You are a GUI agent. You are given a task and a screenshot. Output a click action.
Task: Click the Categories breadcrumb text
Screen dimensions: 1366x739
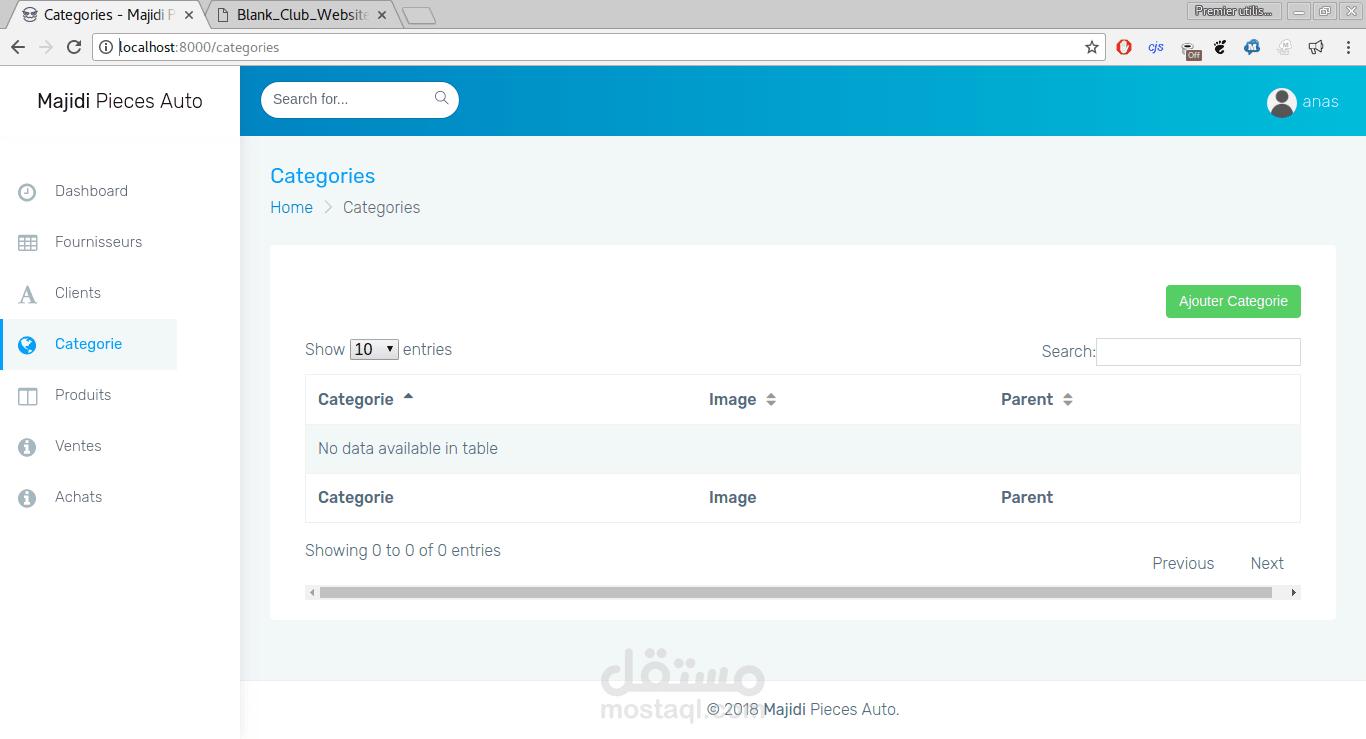tap(381, 207)
